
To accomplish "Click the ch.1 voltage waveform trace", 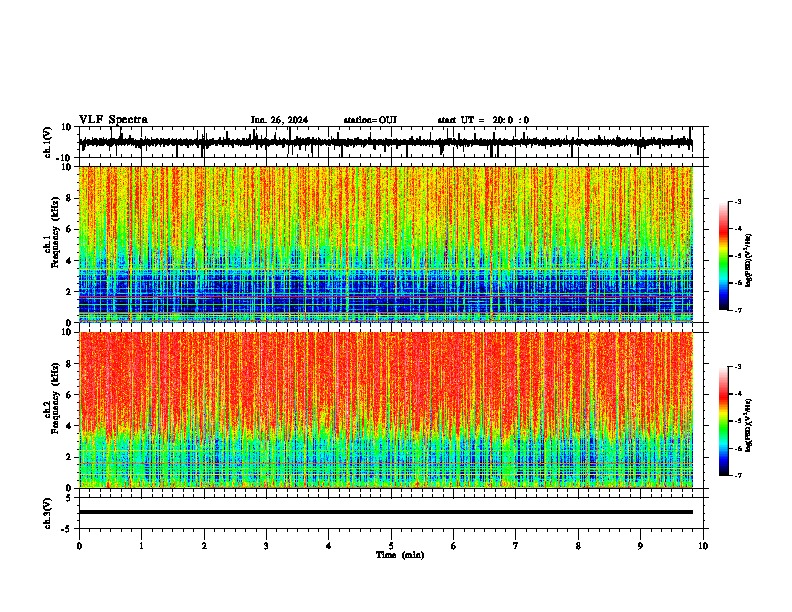I will pos(385,142).
